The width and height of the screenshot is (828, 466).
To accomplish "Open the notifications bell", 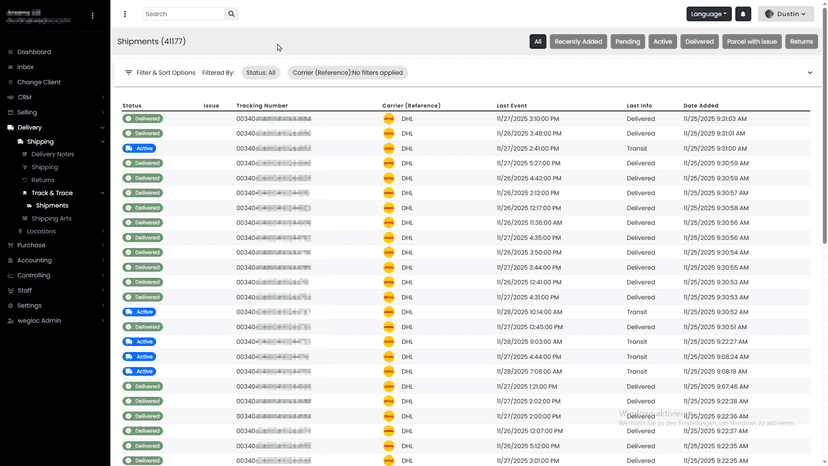I will click(x=743, y=14).
